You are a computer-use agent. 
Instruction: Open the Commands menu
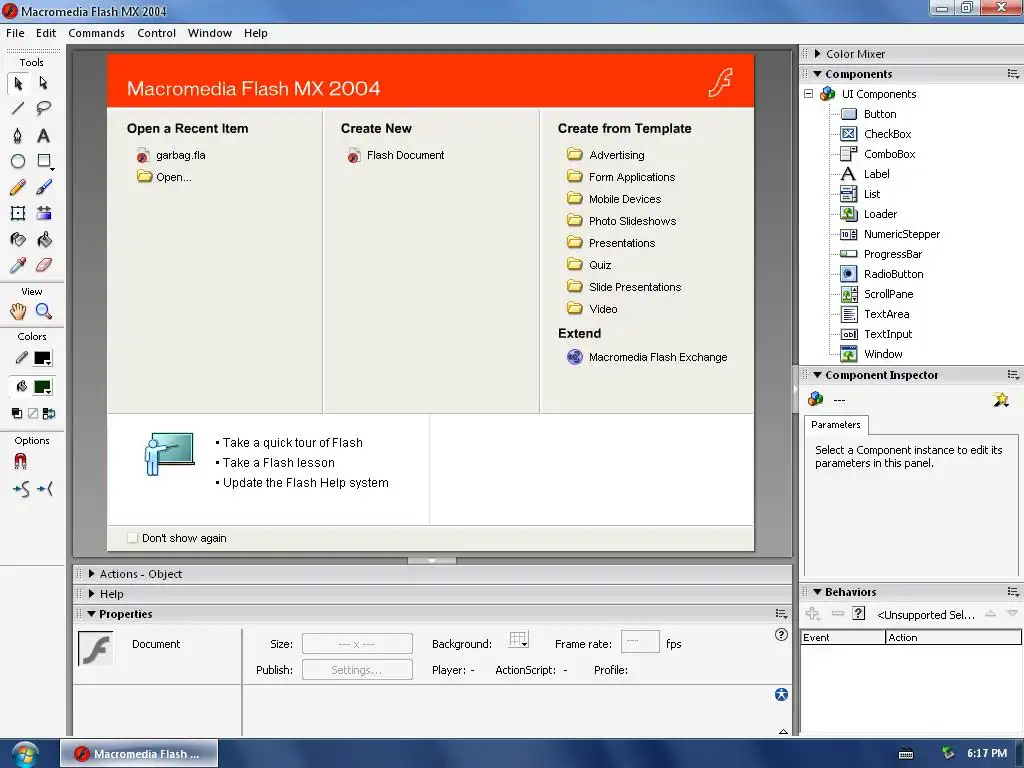click(96, 33)
